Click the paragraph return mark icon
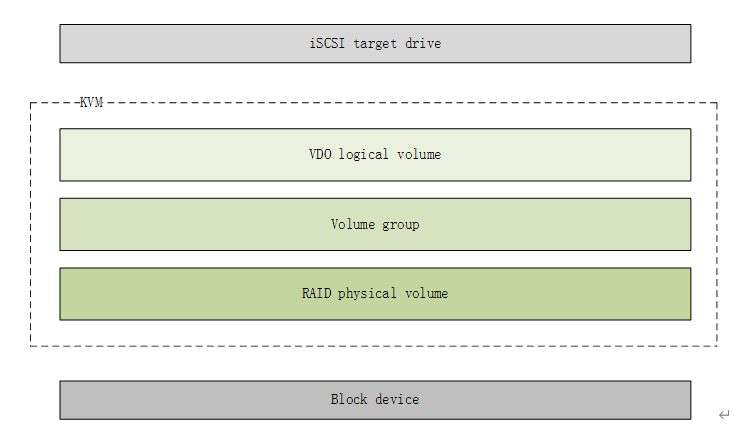Screen dimensions: 751x434 click(724, 414)
